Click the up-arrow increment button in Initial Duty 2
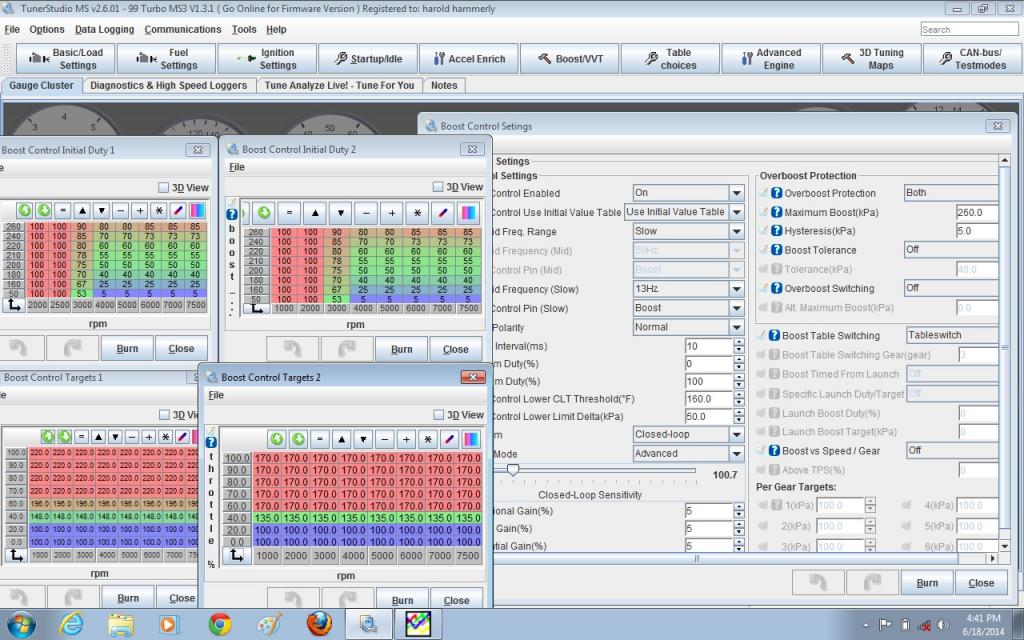Viewport: 1024px width, 640px height. 315,213
